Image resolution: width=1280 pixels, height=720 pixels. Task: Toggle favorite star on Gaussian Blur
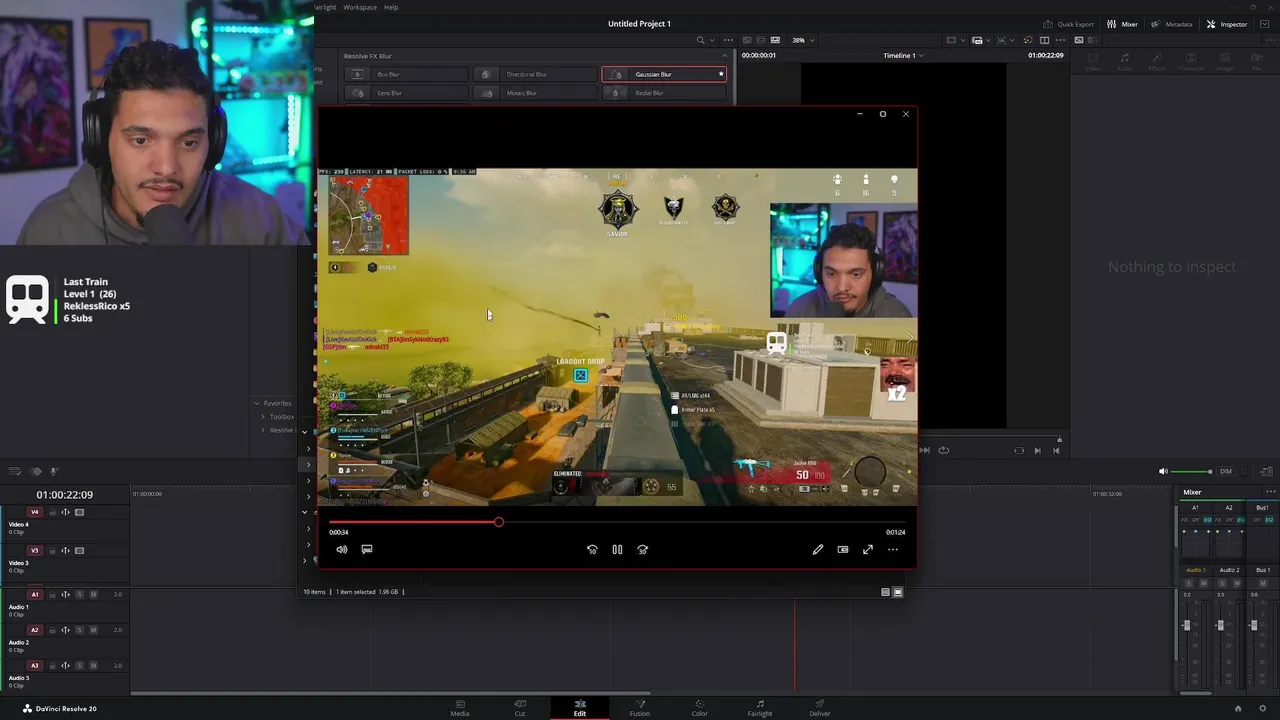coord(720,74)
